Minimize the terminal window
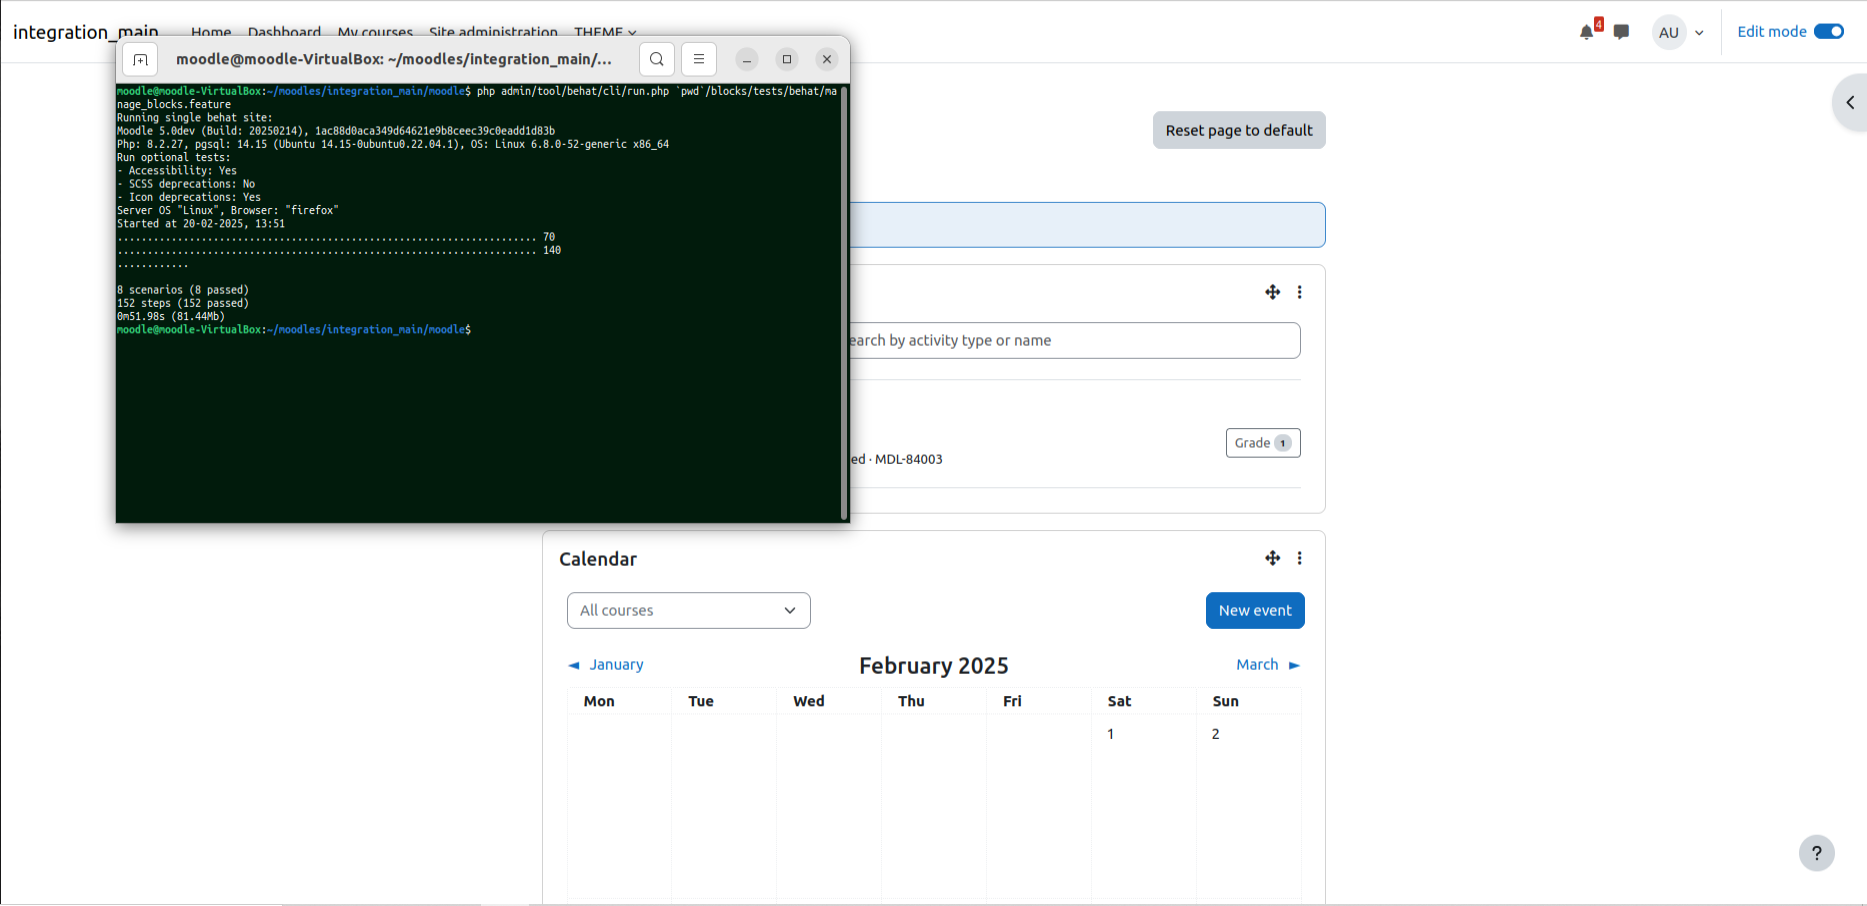The image size is (1867, 906). [x=747, y=59]
